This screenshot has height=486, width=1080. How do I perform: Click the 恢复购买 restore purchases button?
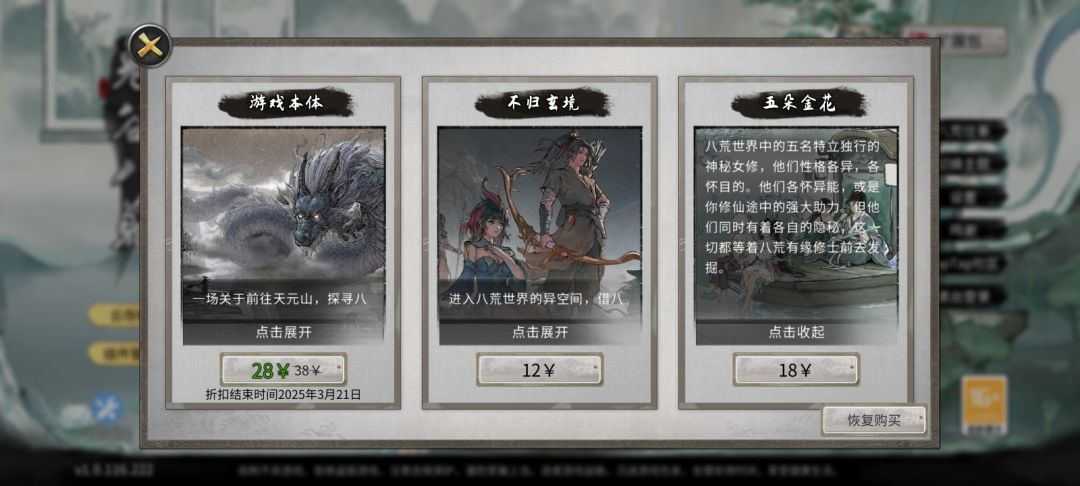(x=874, y=420)
